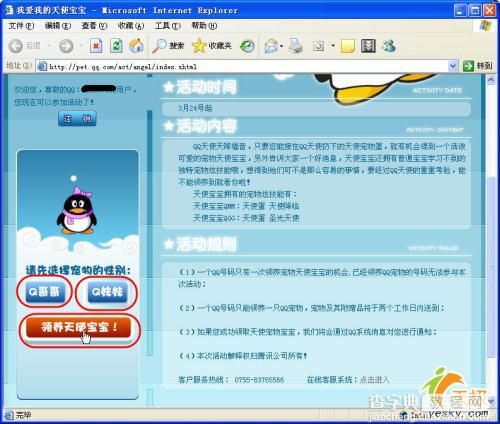
Task: Click the 注销 logout button
Action: pyautogui.click(x=77, y=119)
